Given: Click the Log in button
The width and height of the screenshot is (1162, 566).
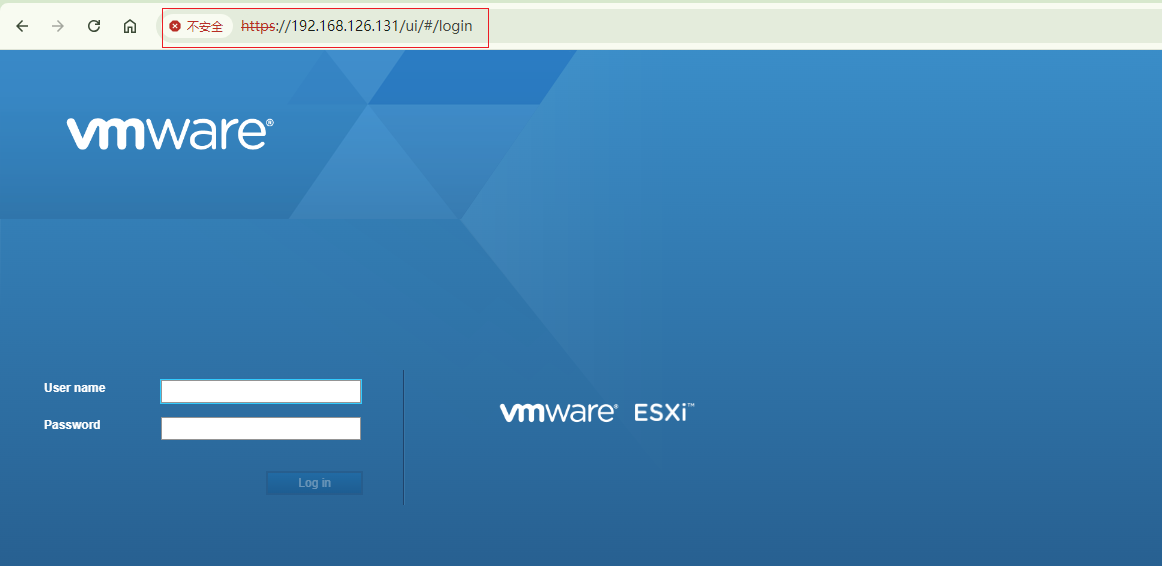Looking at the screenshot, I should pyautogui.click(x=314, y=483).
